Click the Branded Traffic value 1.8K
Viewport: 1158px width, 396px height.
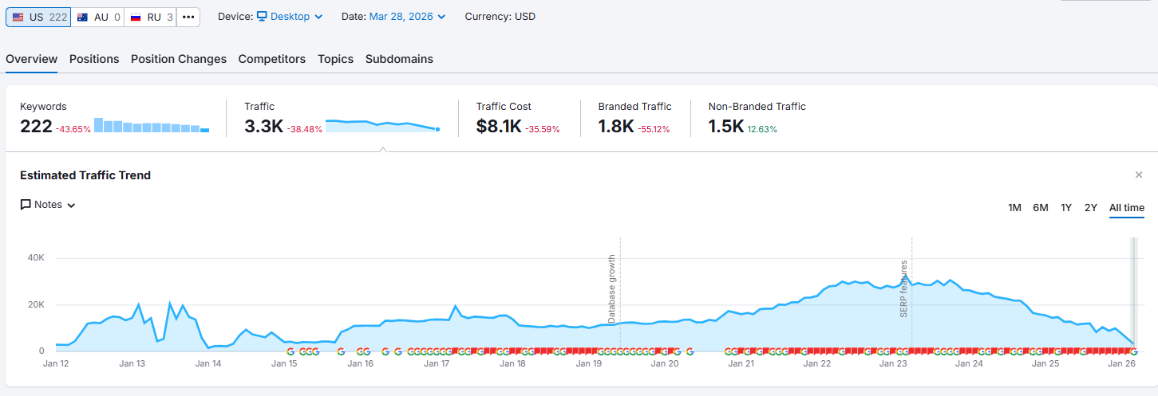coord(616,126)
